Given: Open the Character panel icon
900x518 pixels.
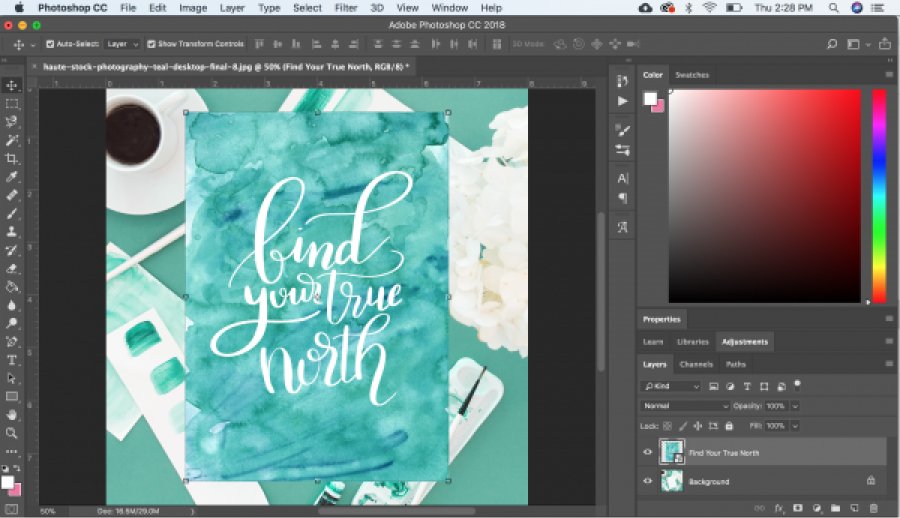Looking at the screenshot, I should tap(622, 178).
